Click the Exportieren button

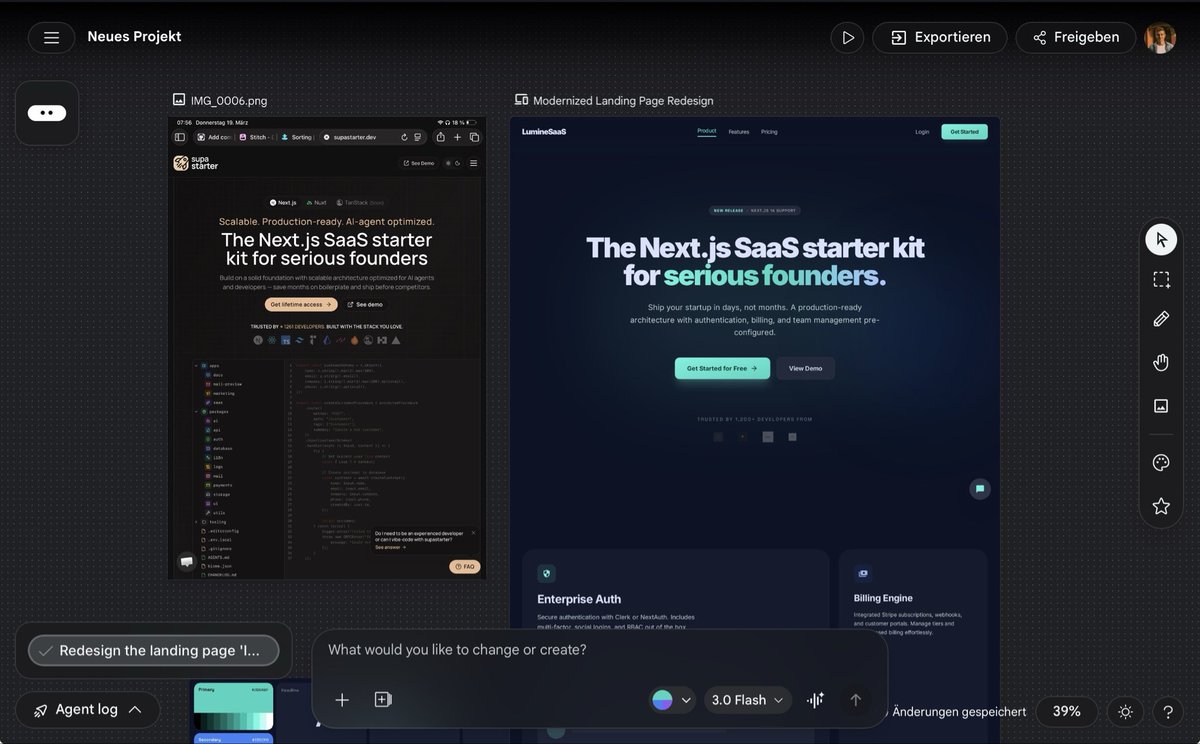tap(940, 37)
